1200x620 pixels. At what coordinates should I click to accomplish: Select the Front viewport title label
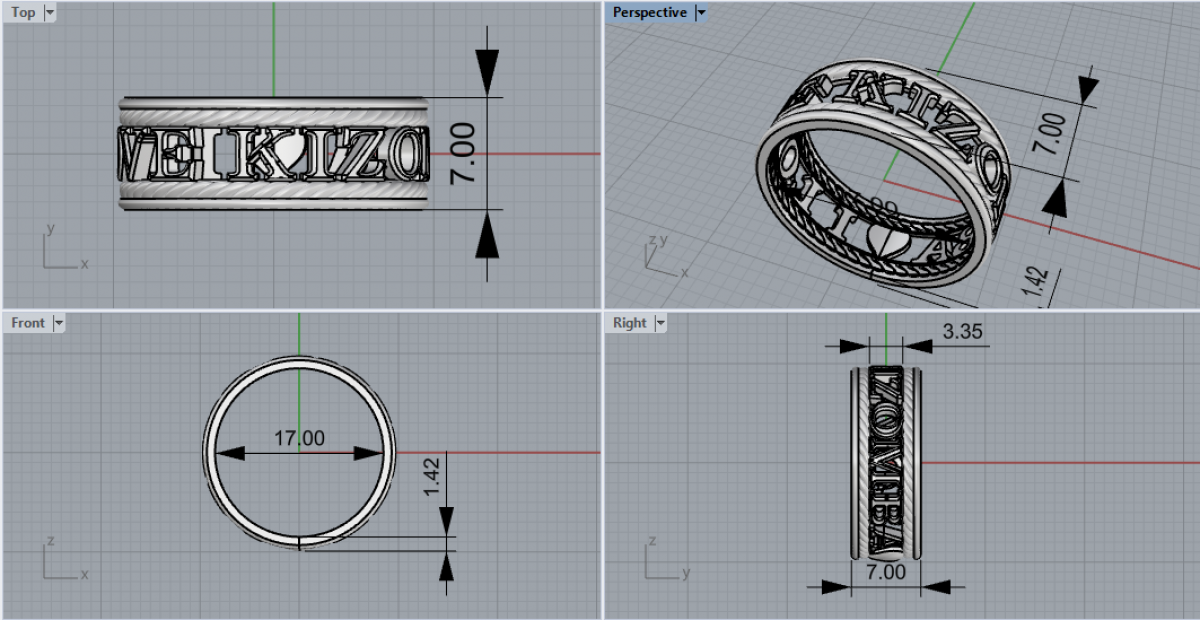coord(28,323)
